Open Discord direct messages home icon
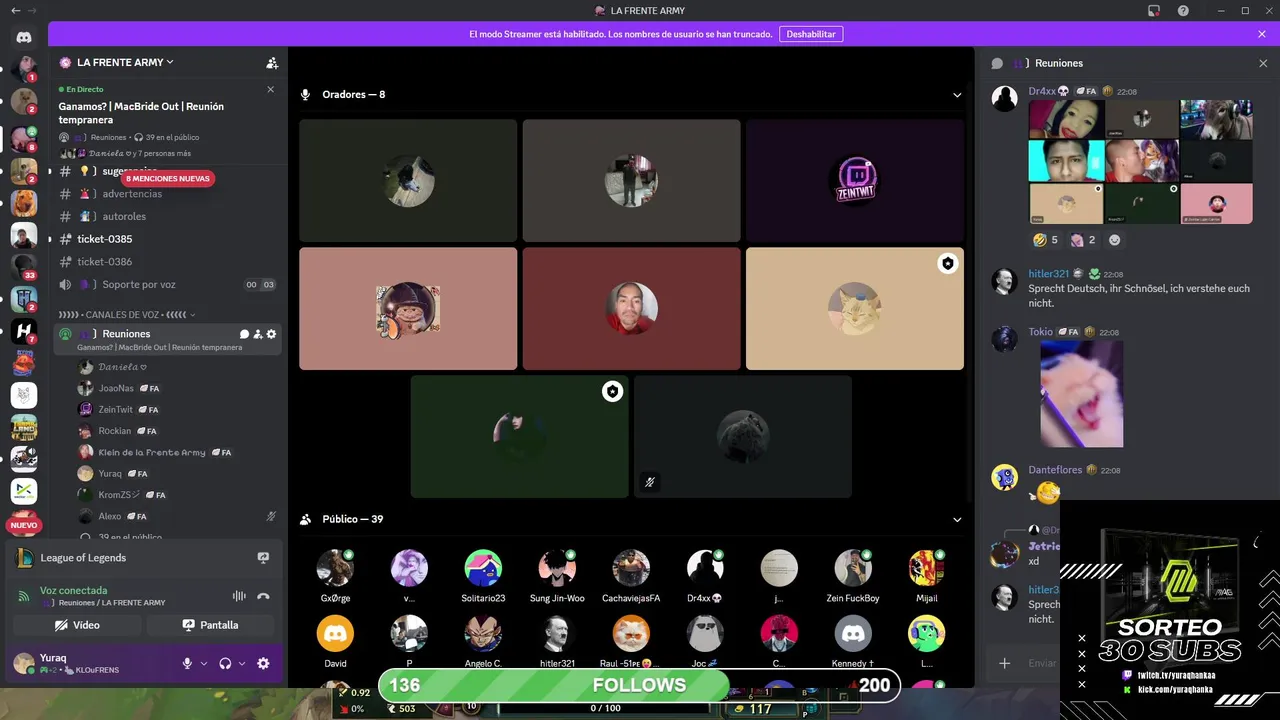Viewport: 1280px width, 720px height. tap(24, 37)
